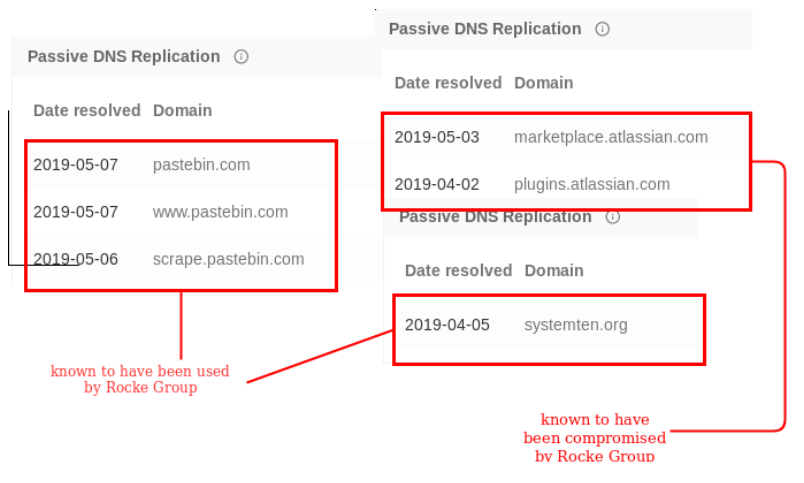Click Passive DNS Replication title above atlassian table

[x=484, y=28]
